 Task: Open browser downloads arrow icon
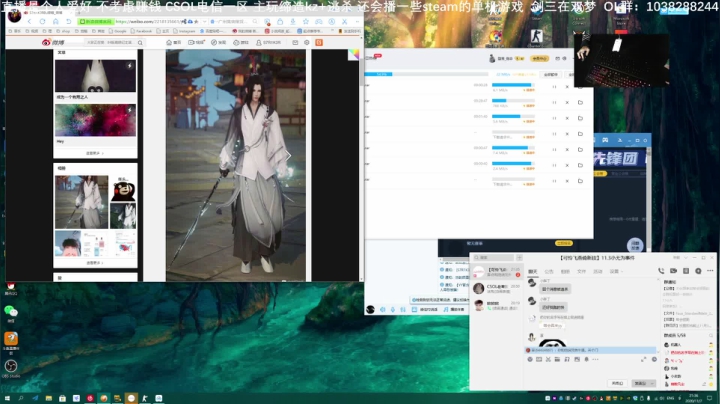293,22
